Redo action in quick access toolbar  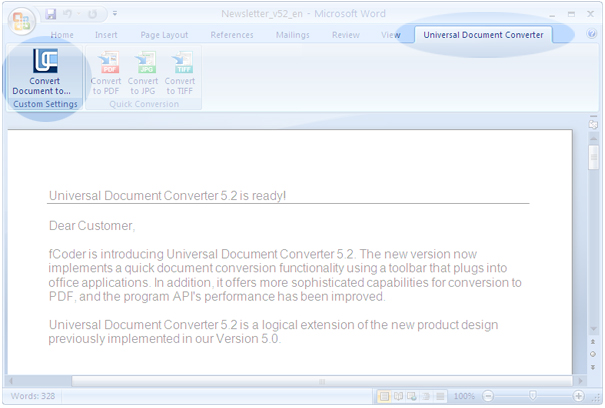(x=92, y=14)
